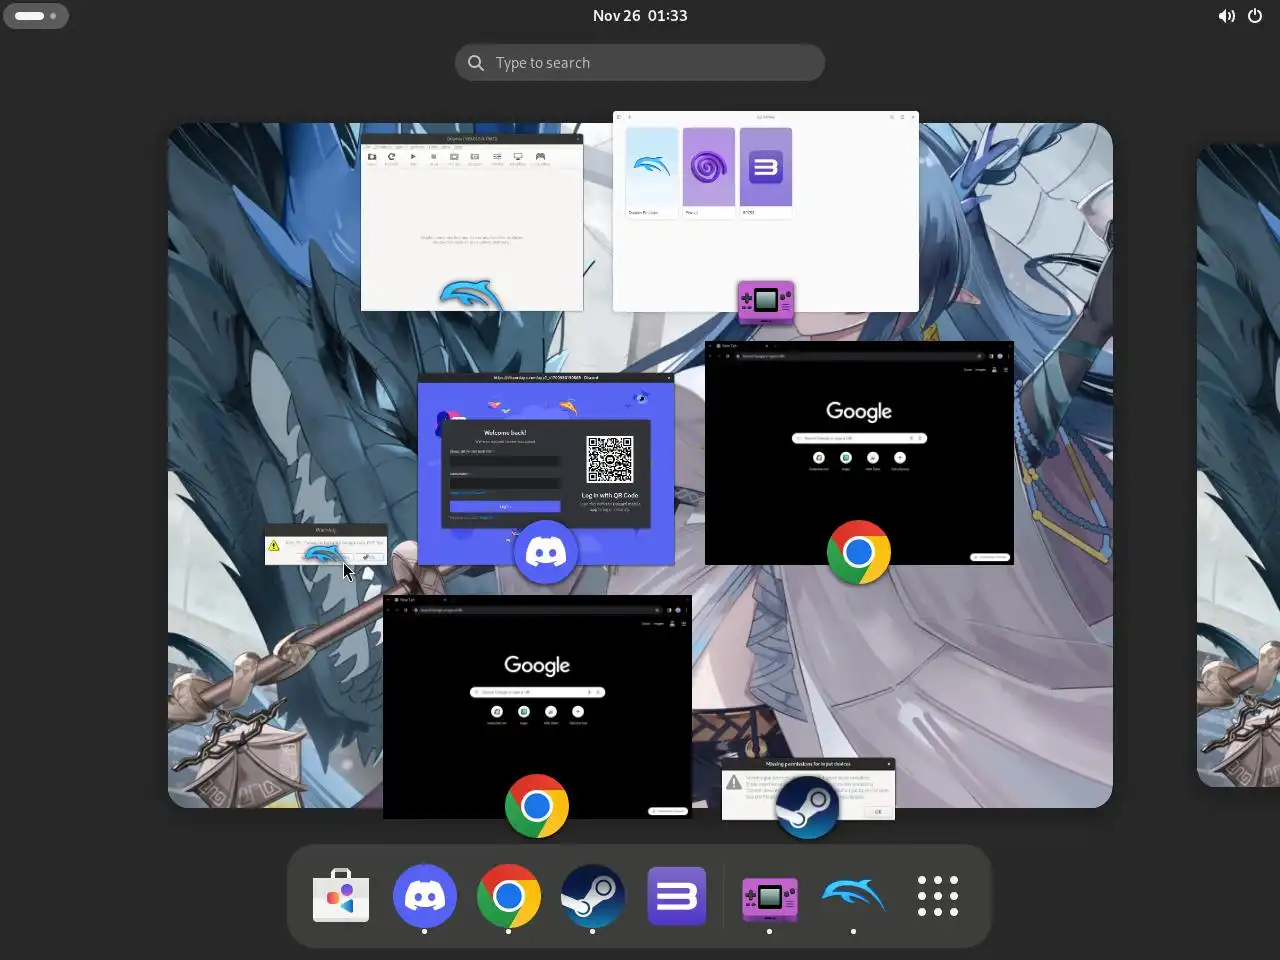1280x960 pixels.
Task: Select the Steam missing permissions dialog thumbnail
Action: tap(808, 789)
